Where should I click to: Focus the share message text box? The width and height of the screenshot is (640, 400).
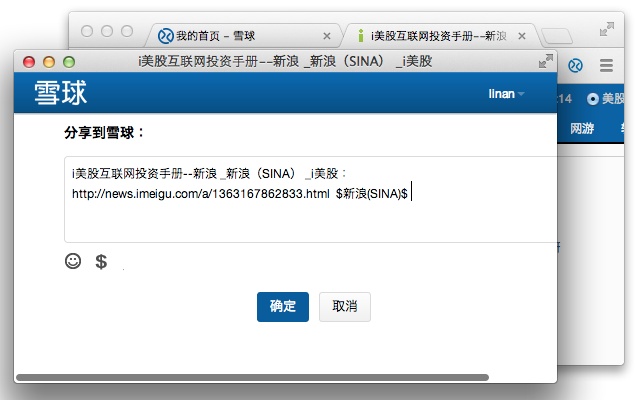click(x=311, y=199)
